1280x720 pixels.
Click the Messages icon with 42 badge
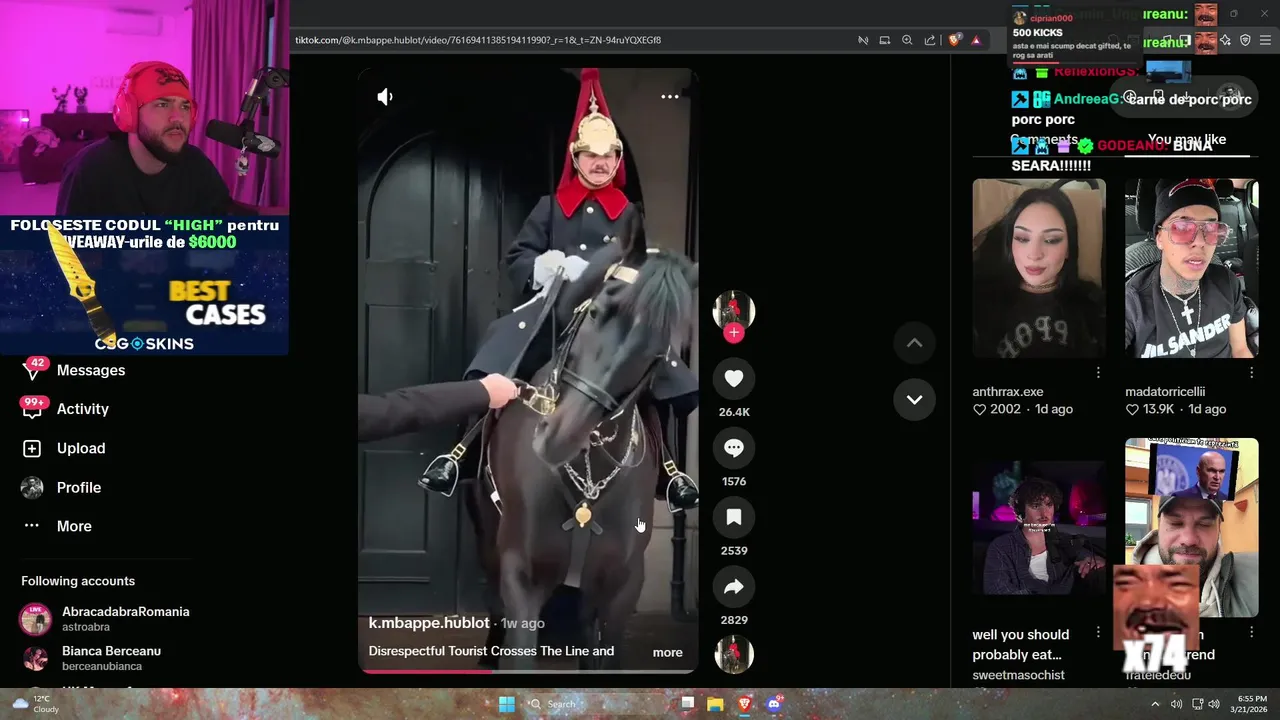[33, 370]
